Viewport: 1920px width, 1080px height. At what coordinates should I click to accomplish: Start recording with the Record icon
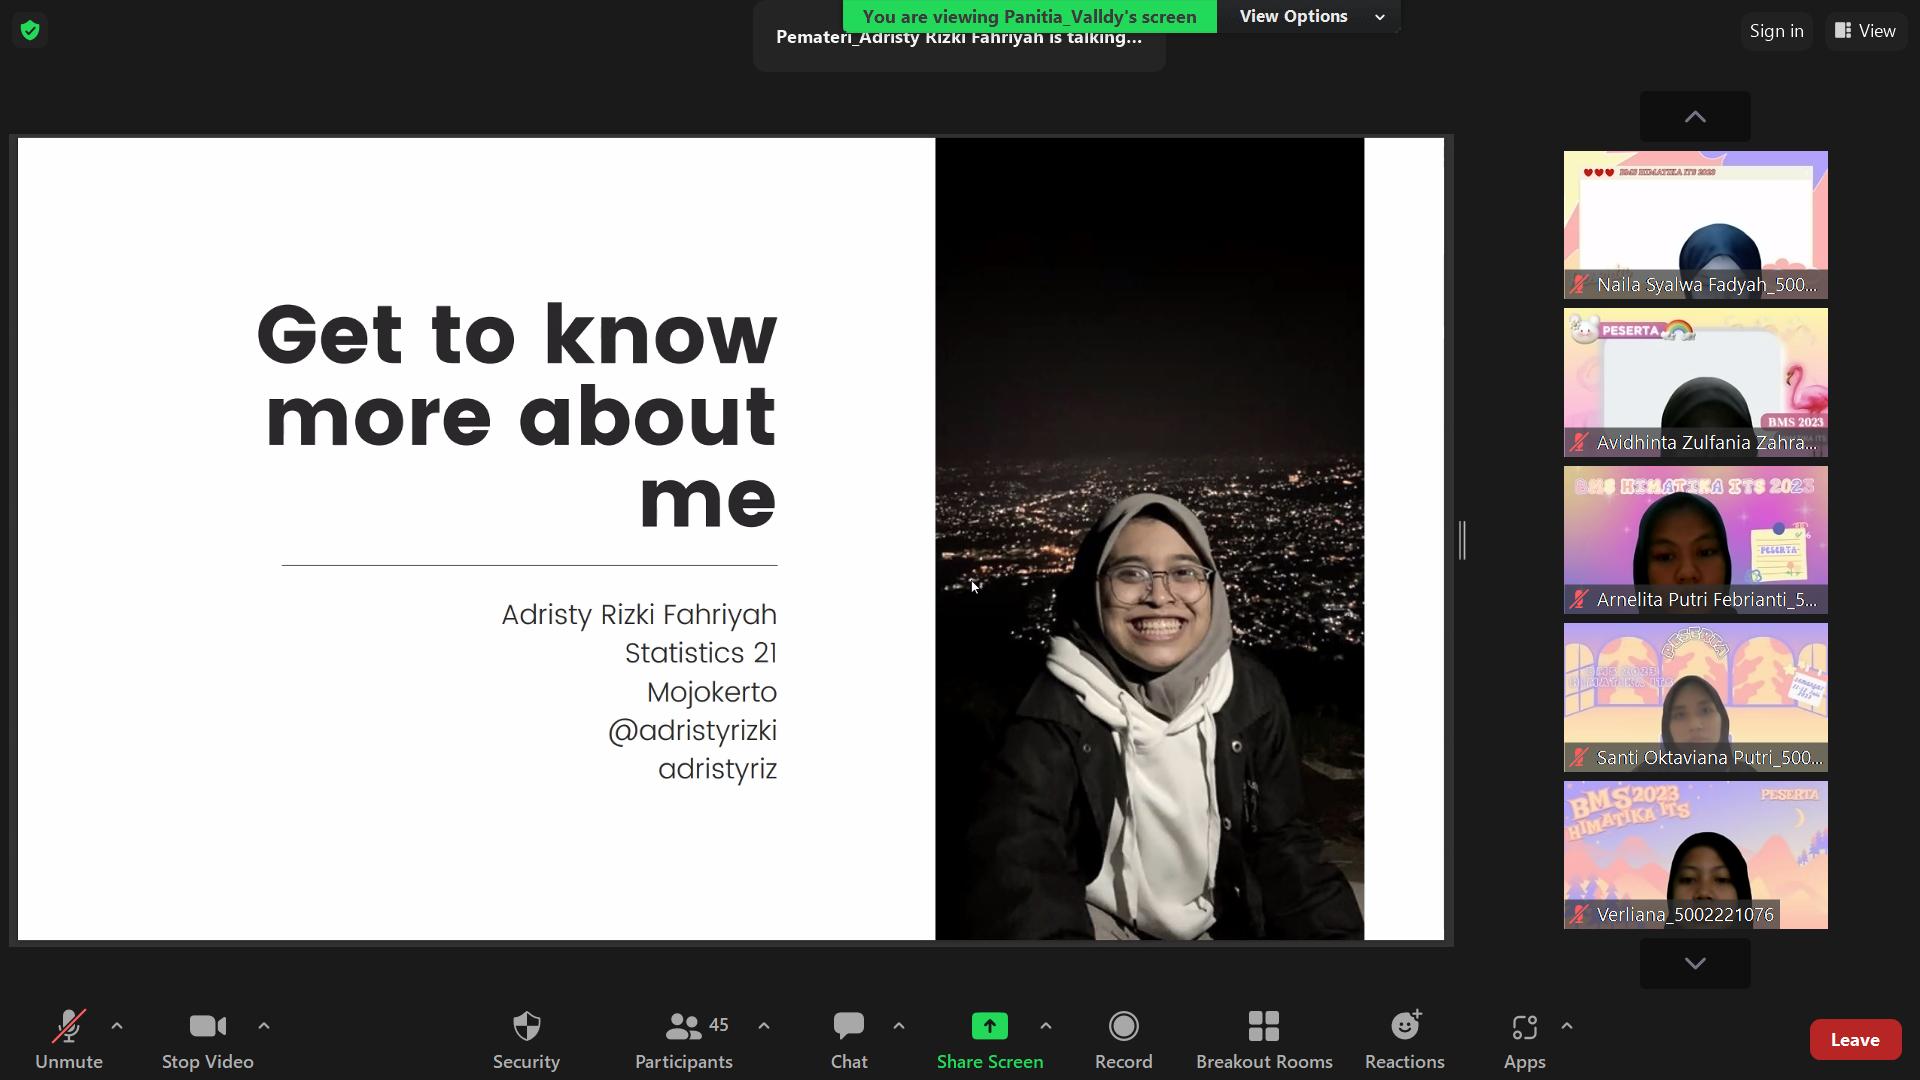coord(1123,1027)
